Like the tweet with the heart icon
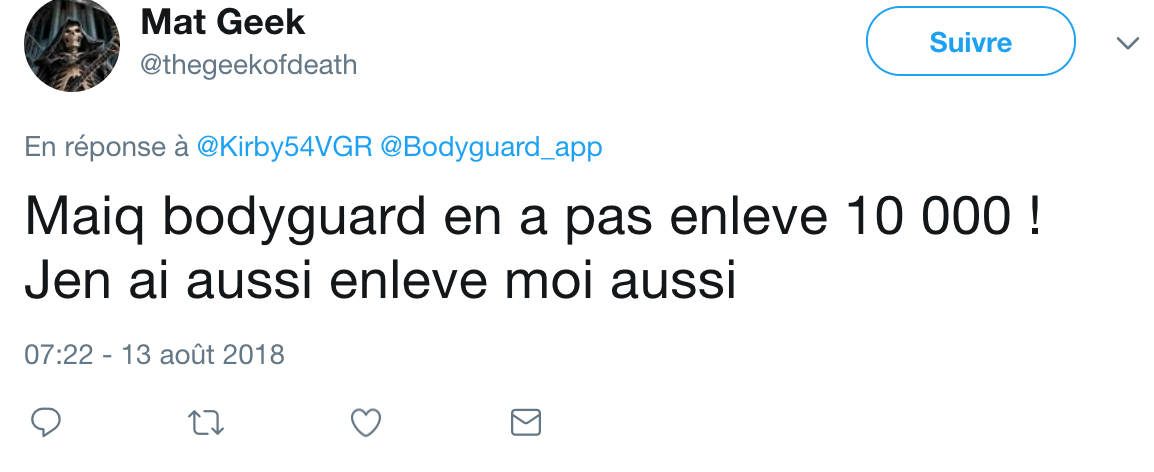 click(x=366, y=423)
